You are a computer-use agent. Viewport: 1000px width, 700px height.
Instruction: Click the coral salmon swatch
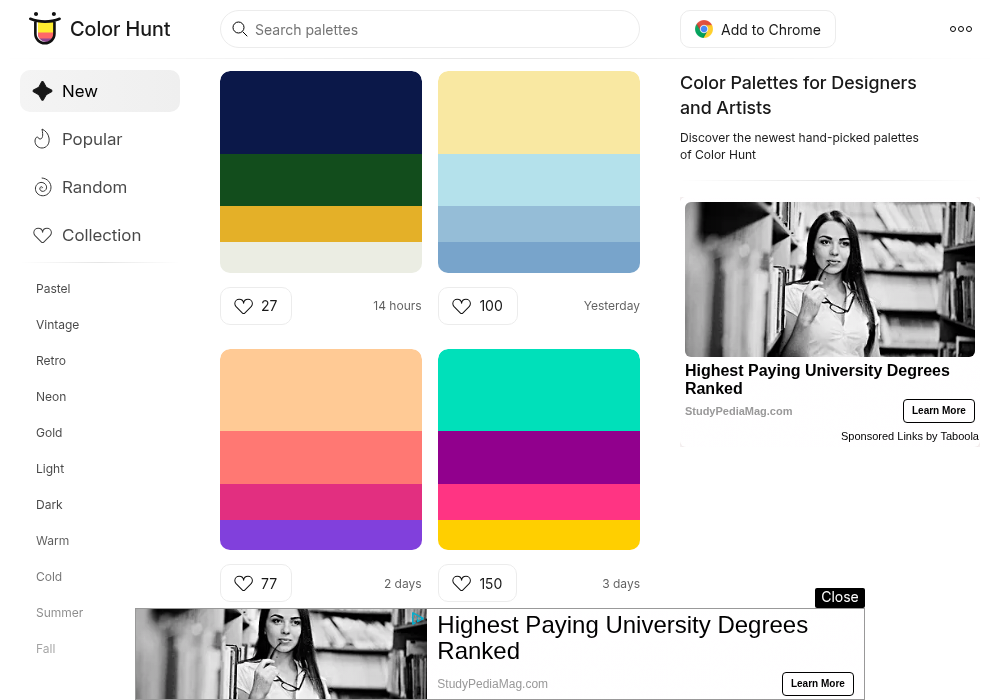pos(321,458)
